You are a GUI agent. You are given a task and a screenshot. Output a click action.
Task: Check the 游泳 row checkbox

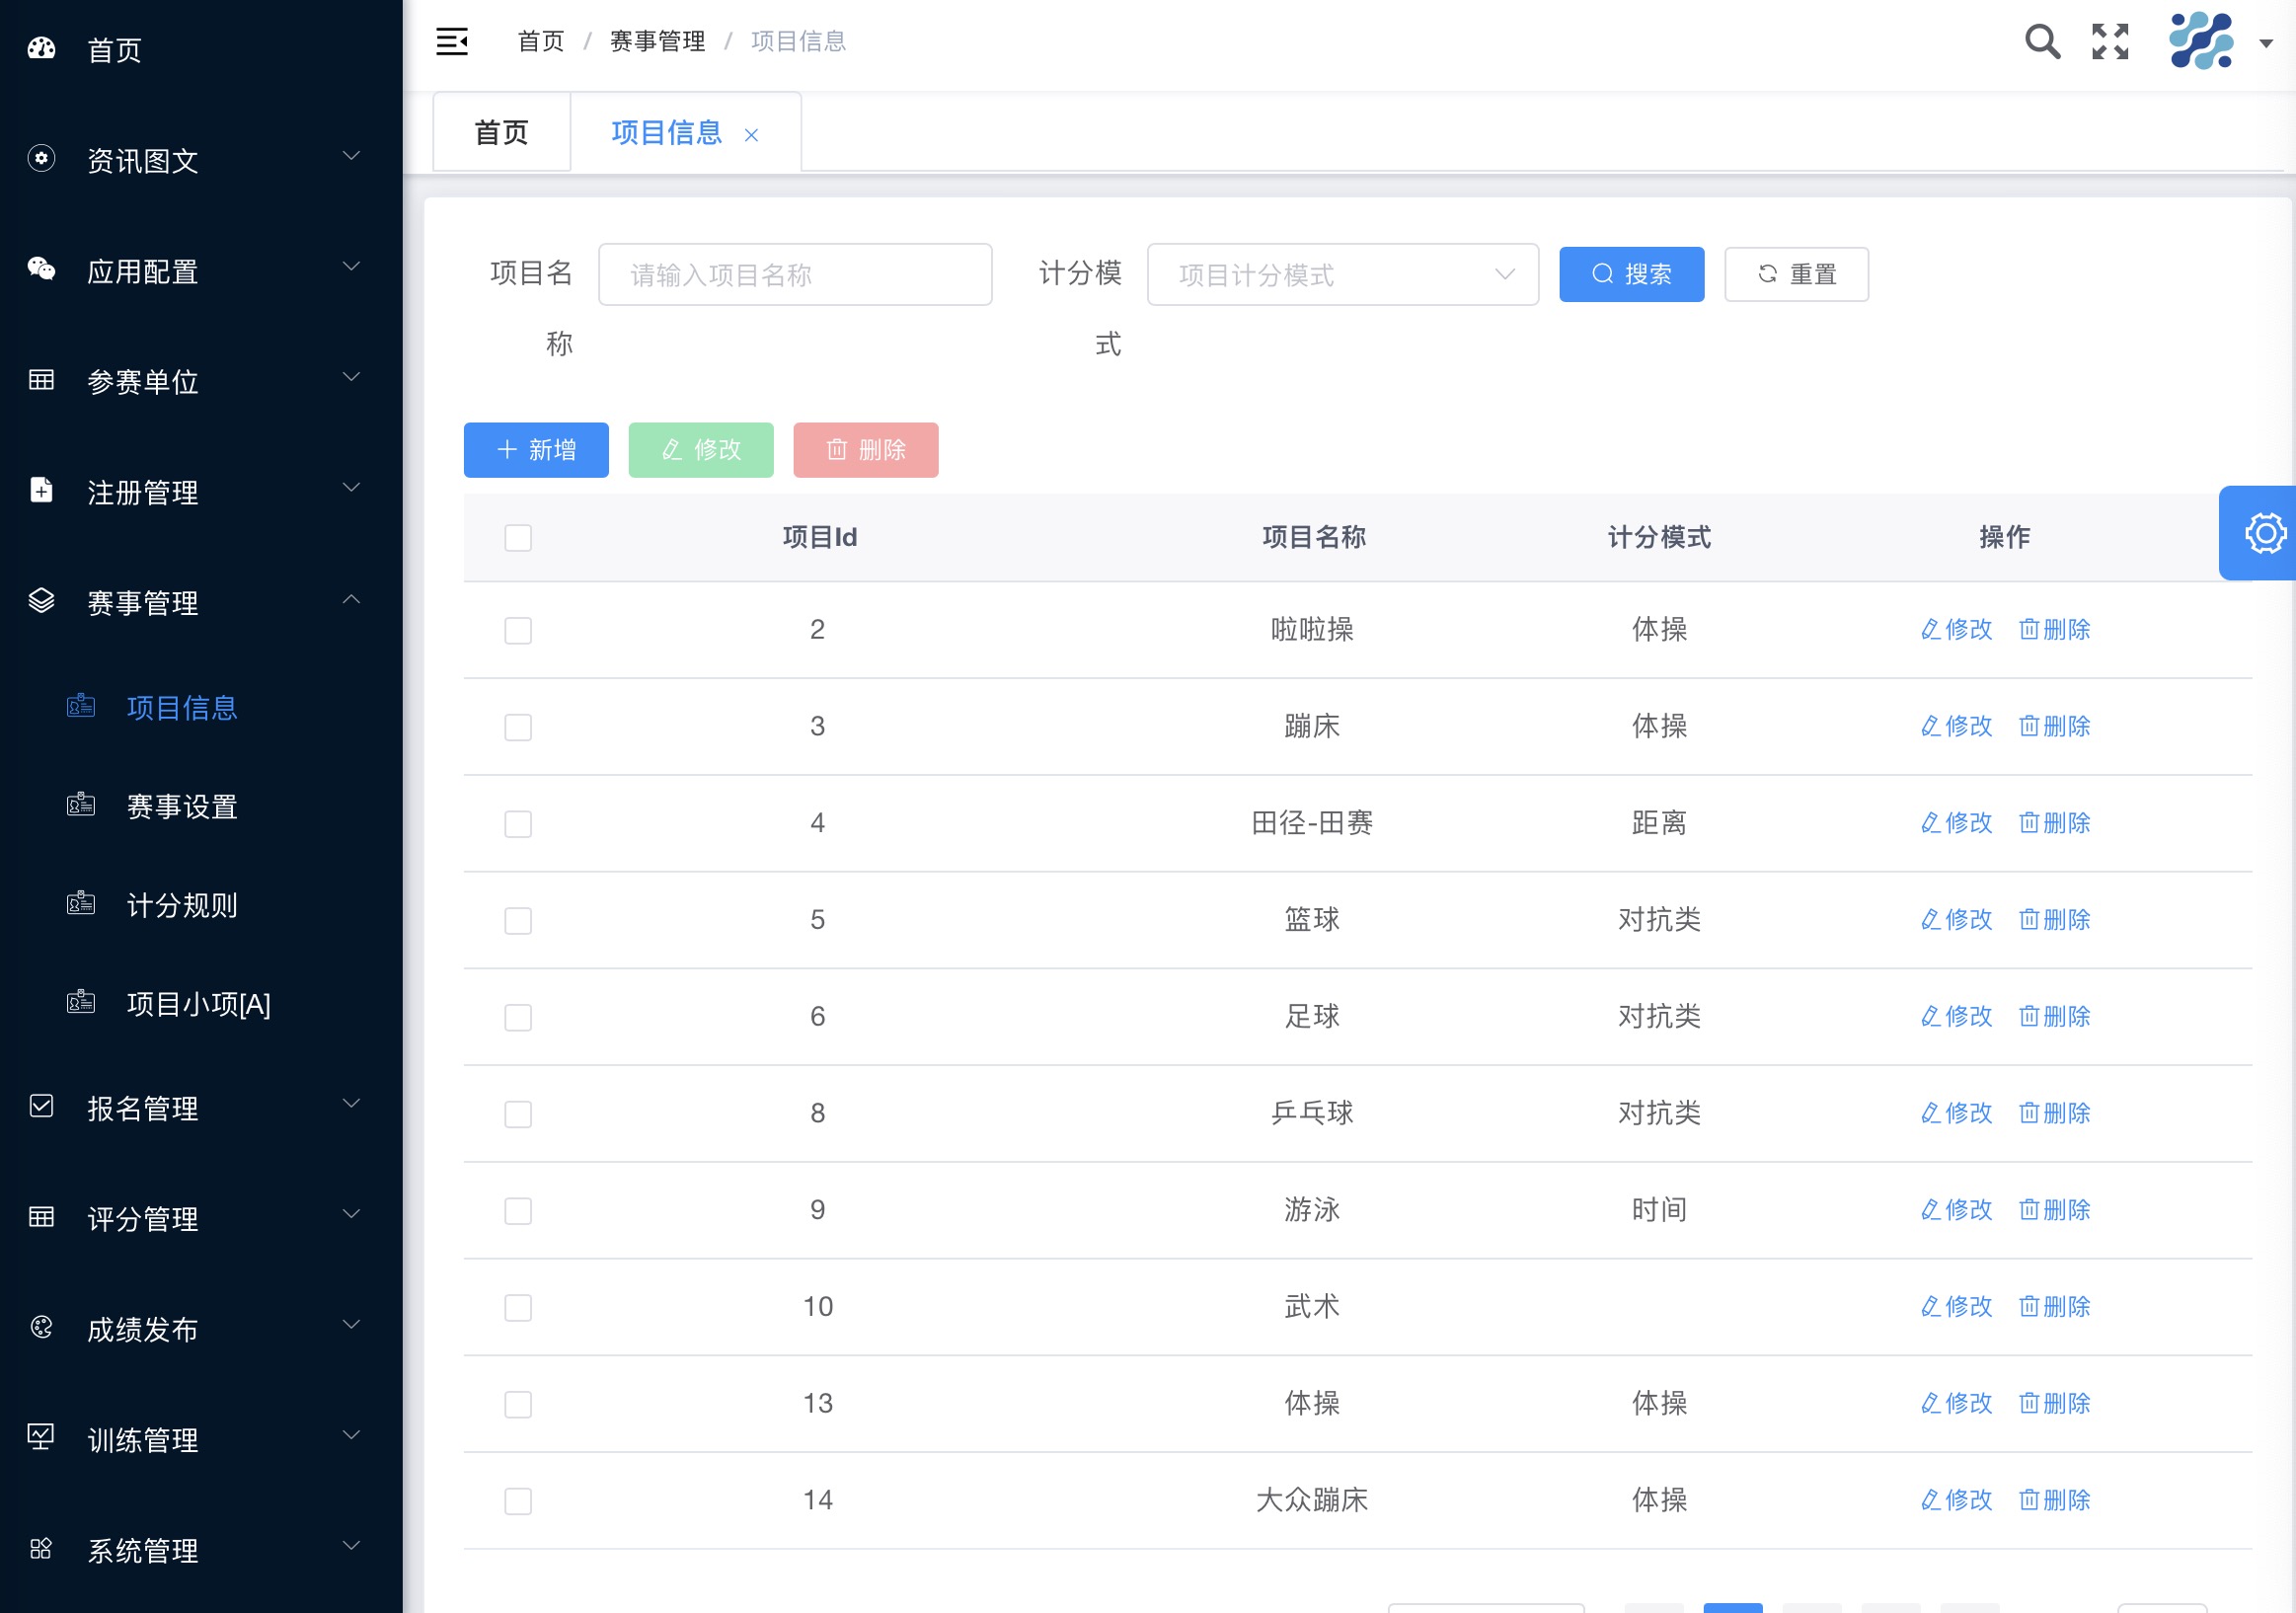(518, 1212)
